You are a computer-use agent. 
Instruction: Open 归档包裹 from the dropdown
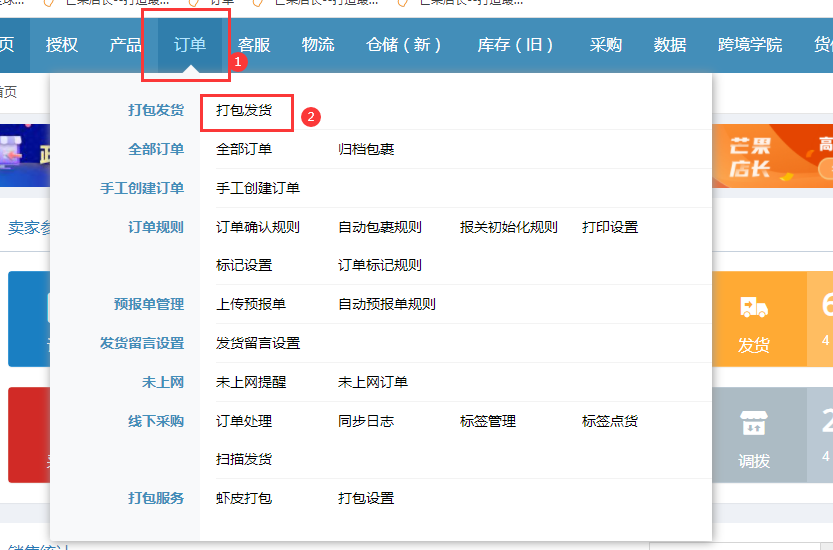[366, 149]
